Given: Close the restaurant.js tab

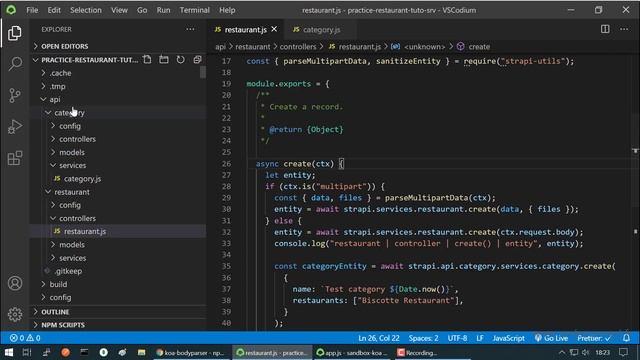Looking at the screenshot, I should pos(274,29).
